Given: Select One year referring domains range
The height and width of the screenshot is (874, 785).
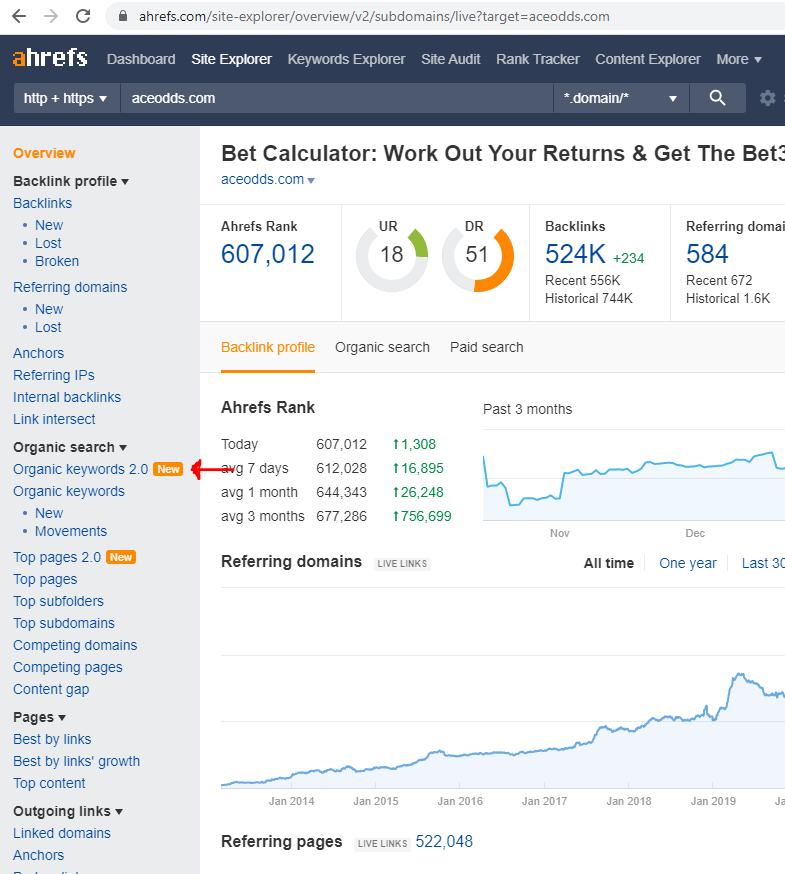Looking at the screenshot, I should [687, 563].
